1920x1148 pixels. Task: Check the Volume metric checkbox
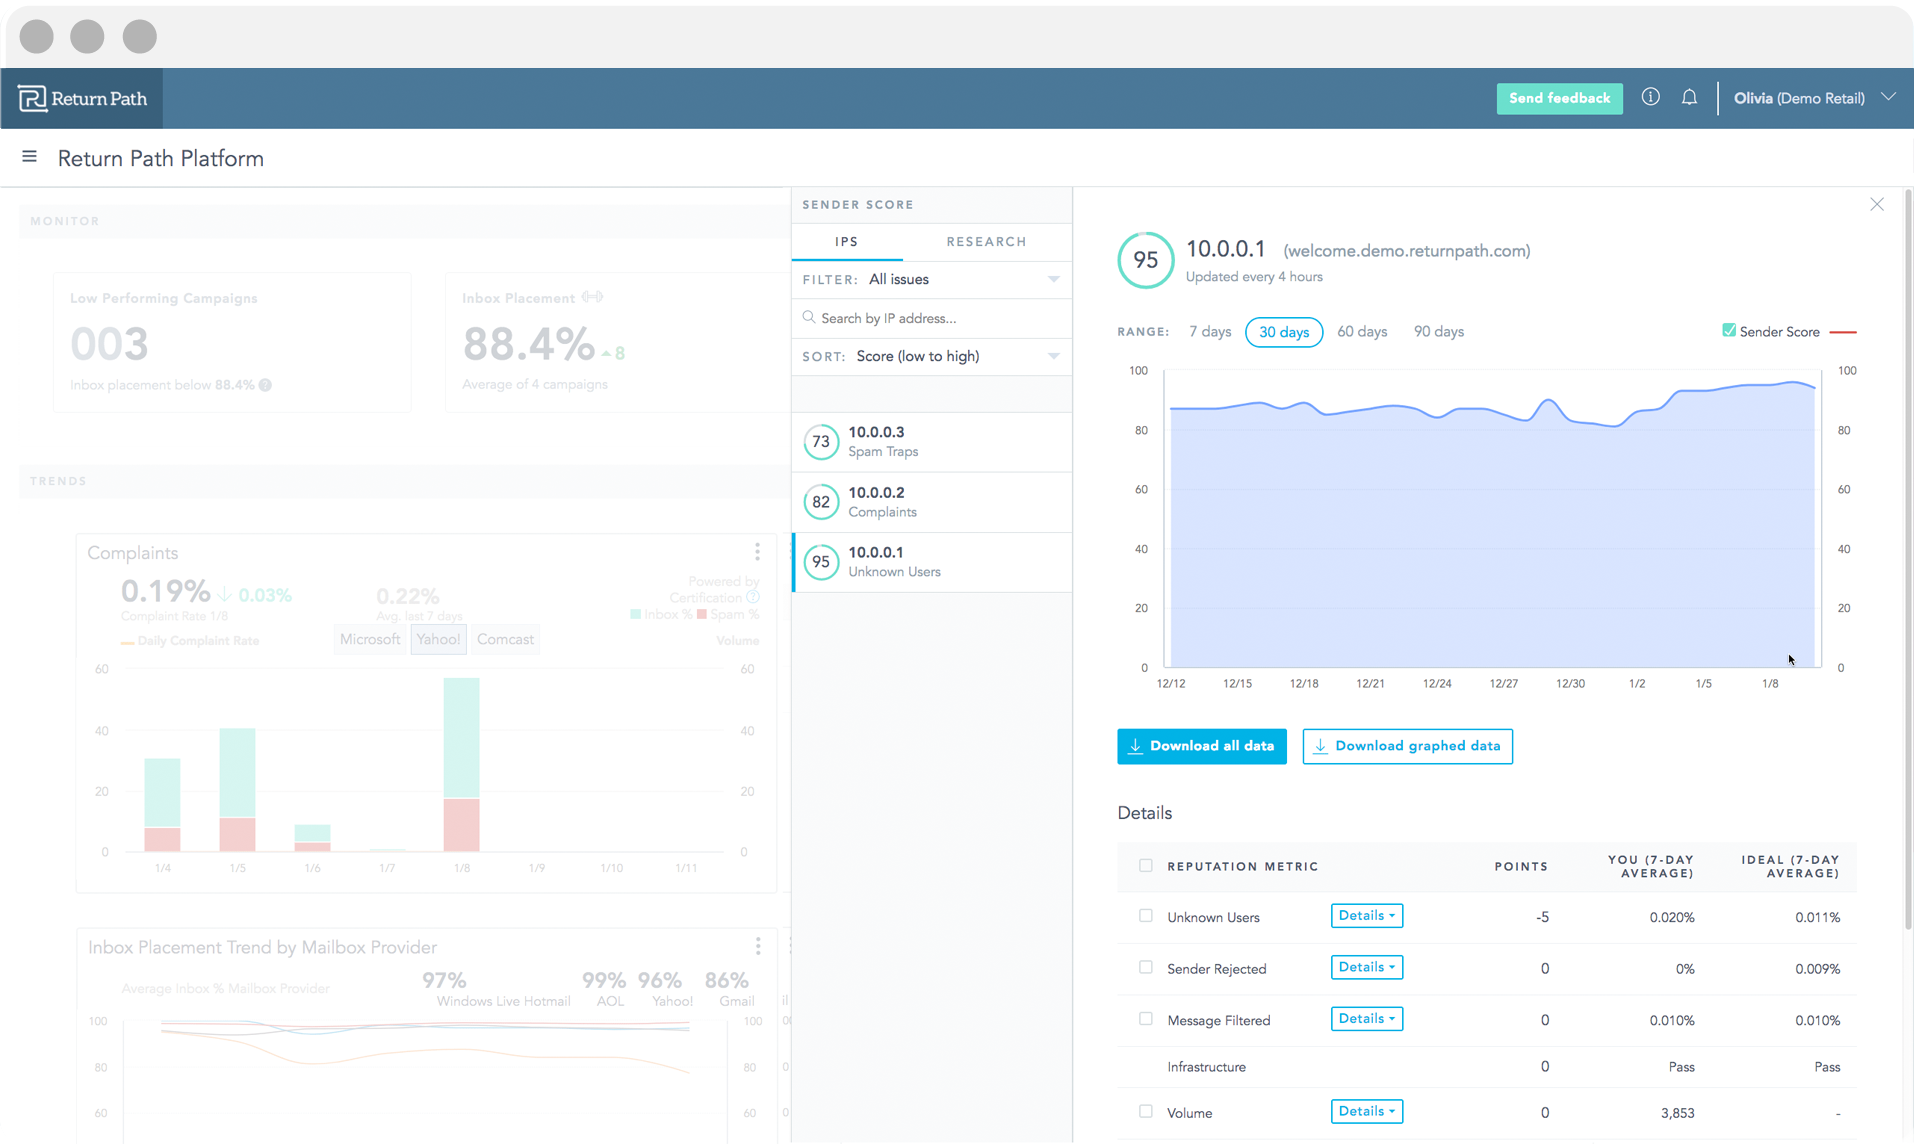pos(1146,1112)
